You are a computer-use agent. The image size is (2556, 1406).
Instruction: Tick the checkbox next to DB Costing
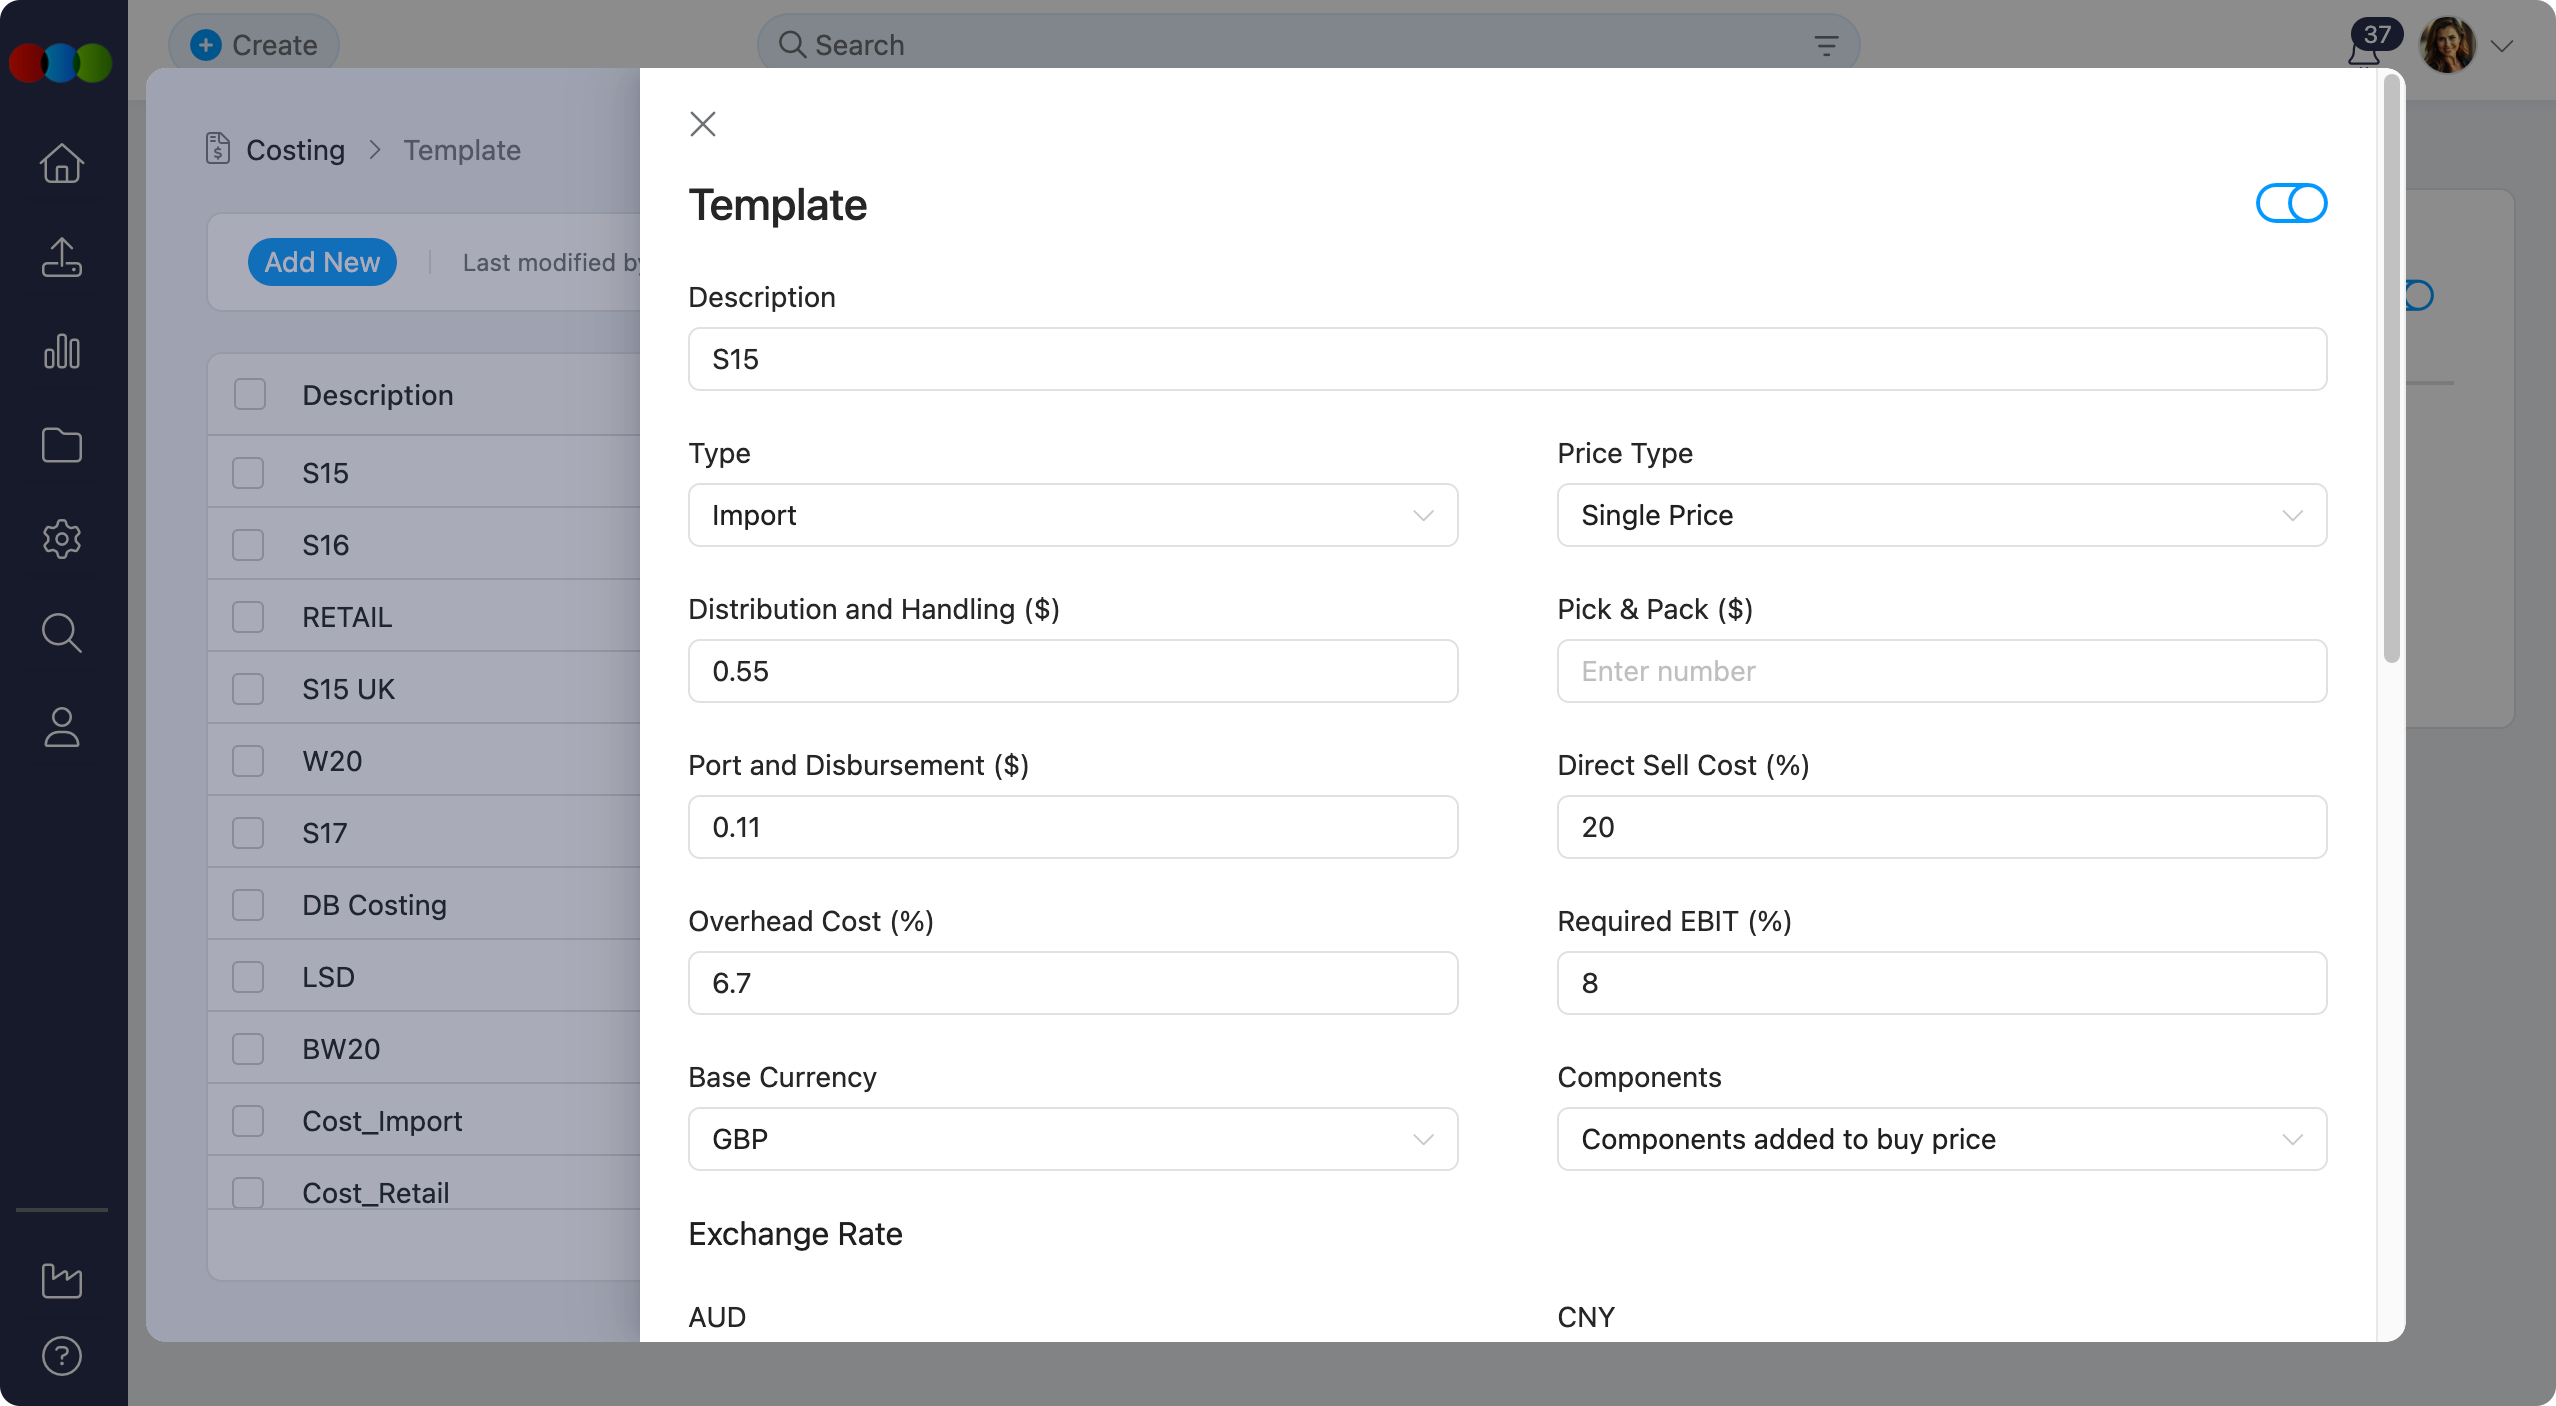pos(248,905)
